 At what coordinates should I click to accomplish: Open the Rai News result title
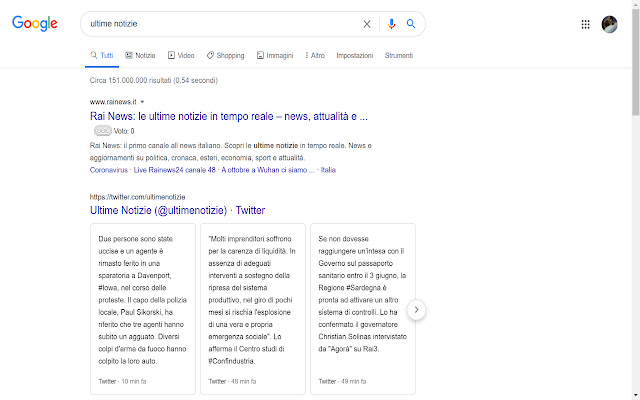pyautogui.click(x=229, y=116)
